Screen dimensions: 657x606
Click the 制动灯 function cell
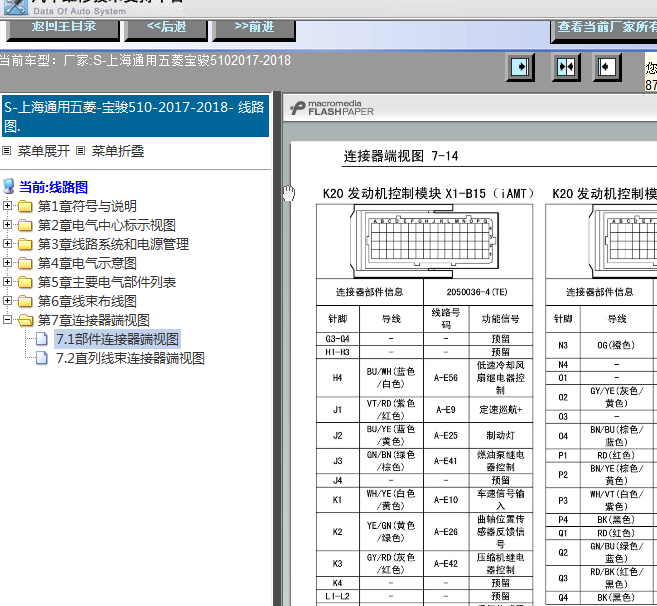click(500, 435)
